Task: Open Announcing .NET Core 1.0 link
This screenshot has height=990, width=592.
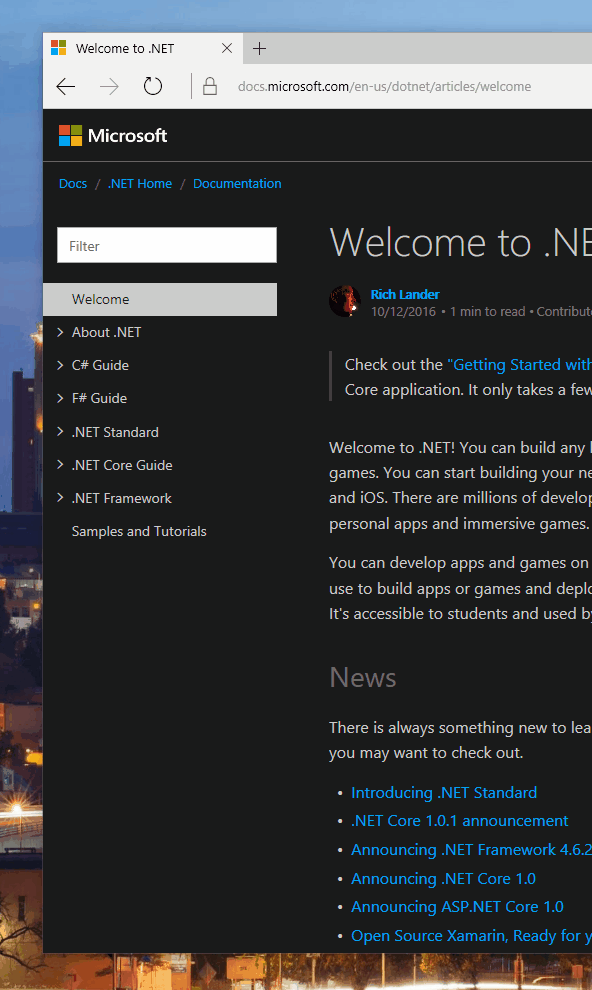Action: (443, 878)
